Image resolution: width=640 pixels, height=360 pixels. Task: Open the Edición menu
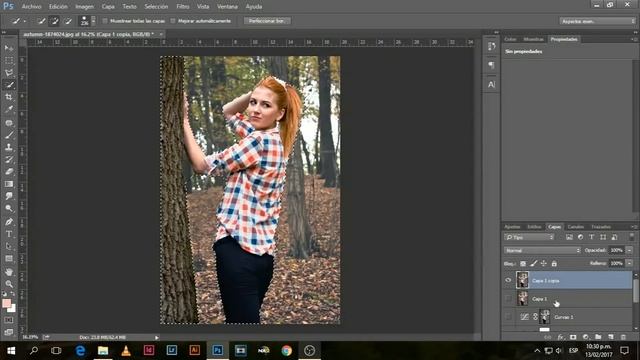pos(58,7)
